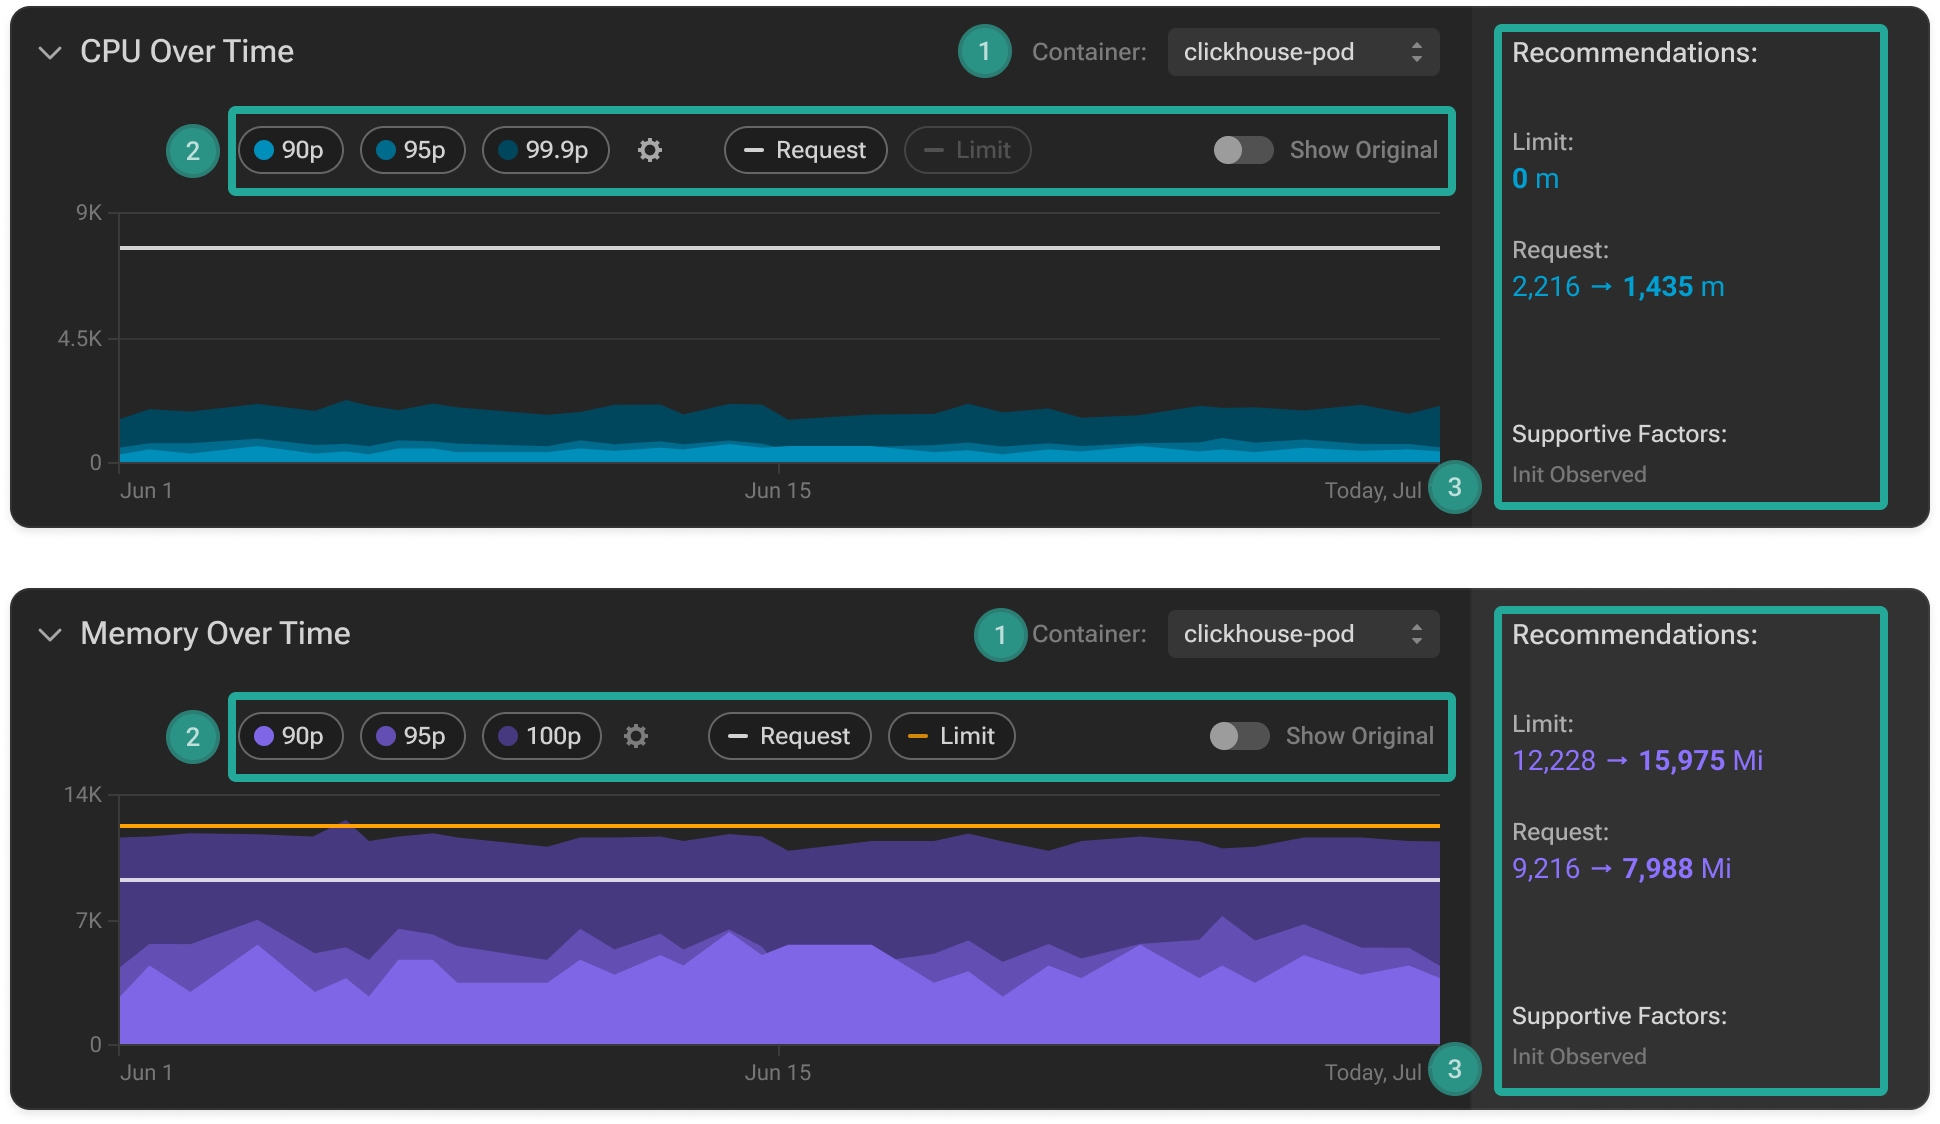The height and width of the screenshot is (1124, 1940).
Task: Toggle Memory 95p percentile series
Action: point(412,736)
